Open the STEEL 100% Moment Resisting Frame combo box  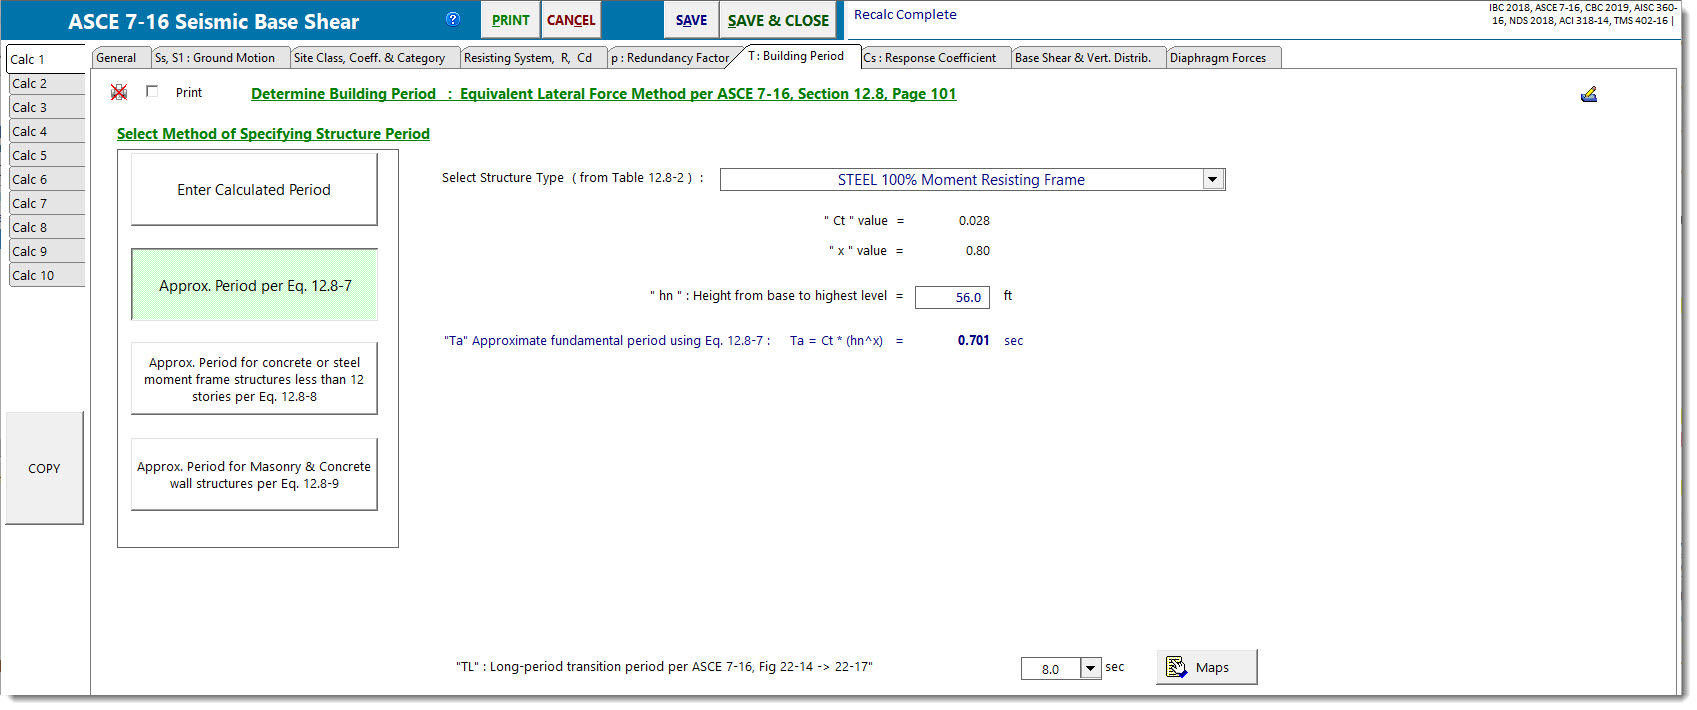point(960,180)
